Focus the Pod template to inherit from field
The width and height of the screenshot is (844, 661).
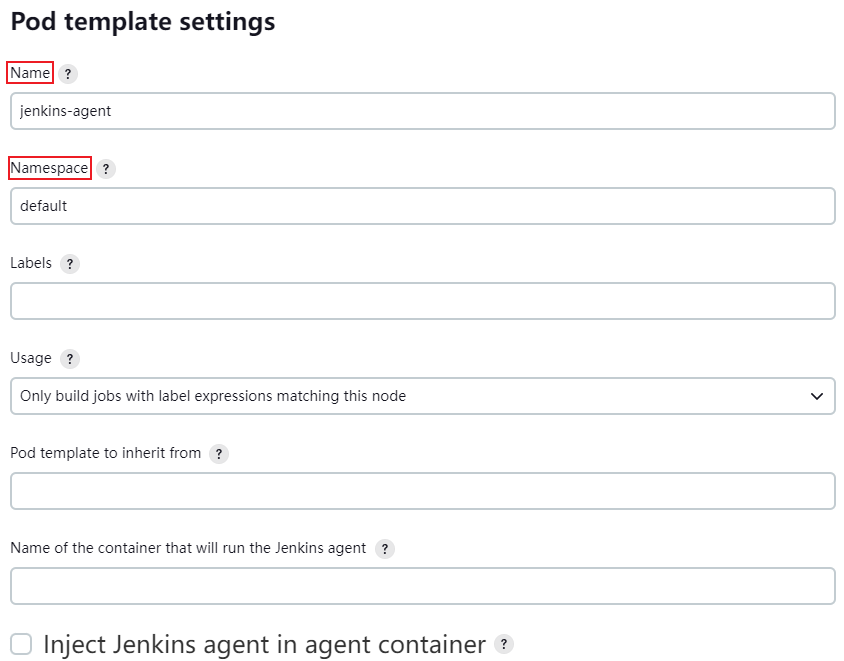click(x=423, y=491)
